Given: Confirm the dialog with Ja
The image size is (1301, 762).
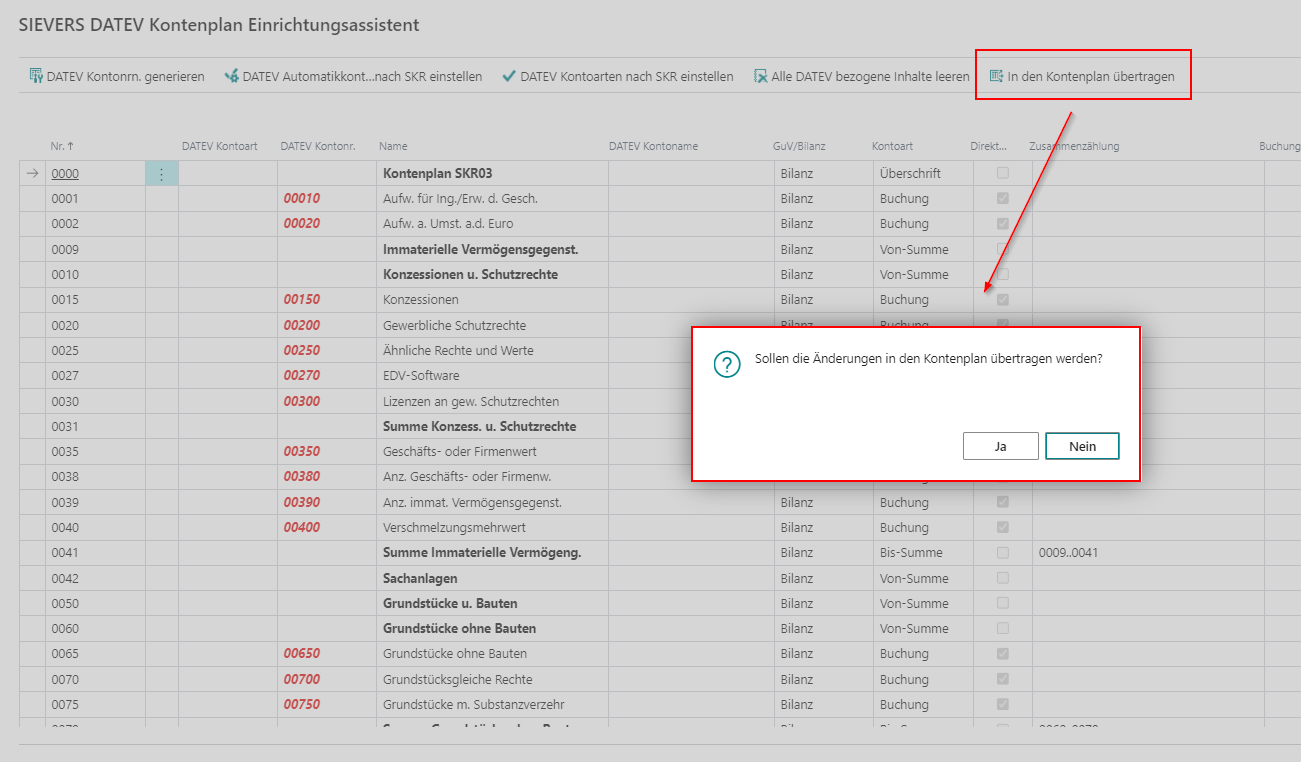Looking at the screenshot, I should [x=1000, y=446].
